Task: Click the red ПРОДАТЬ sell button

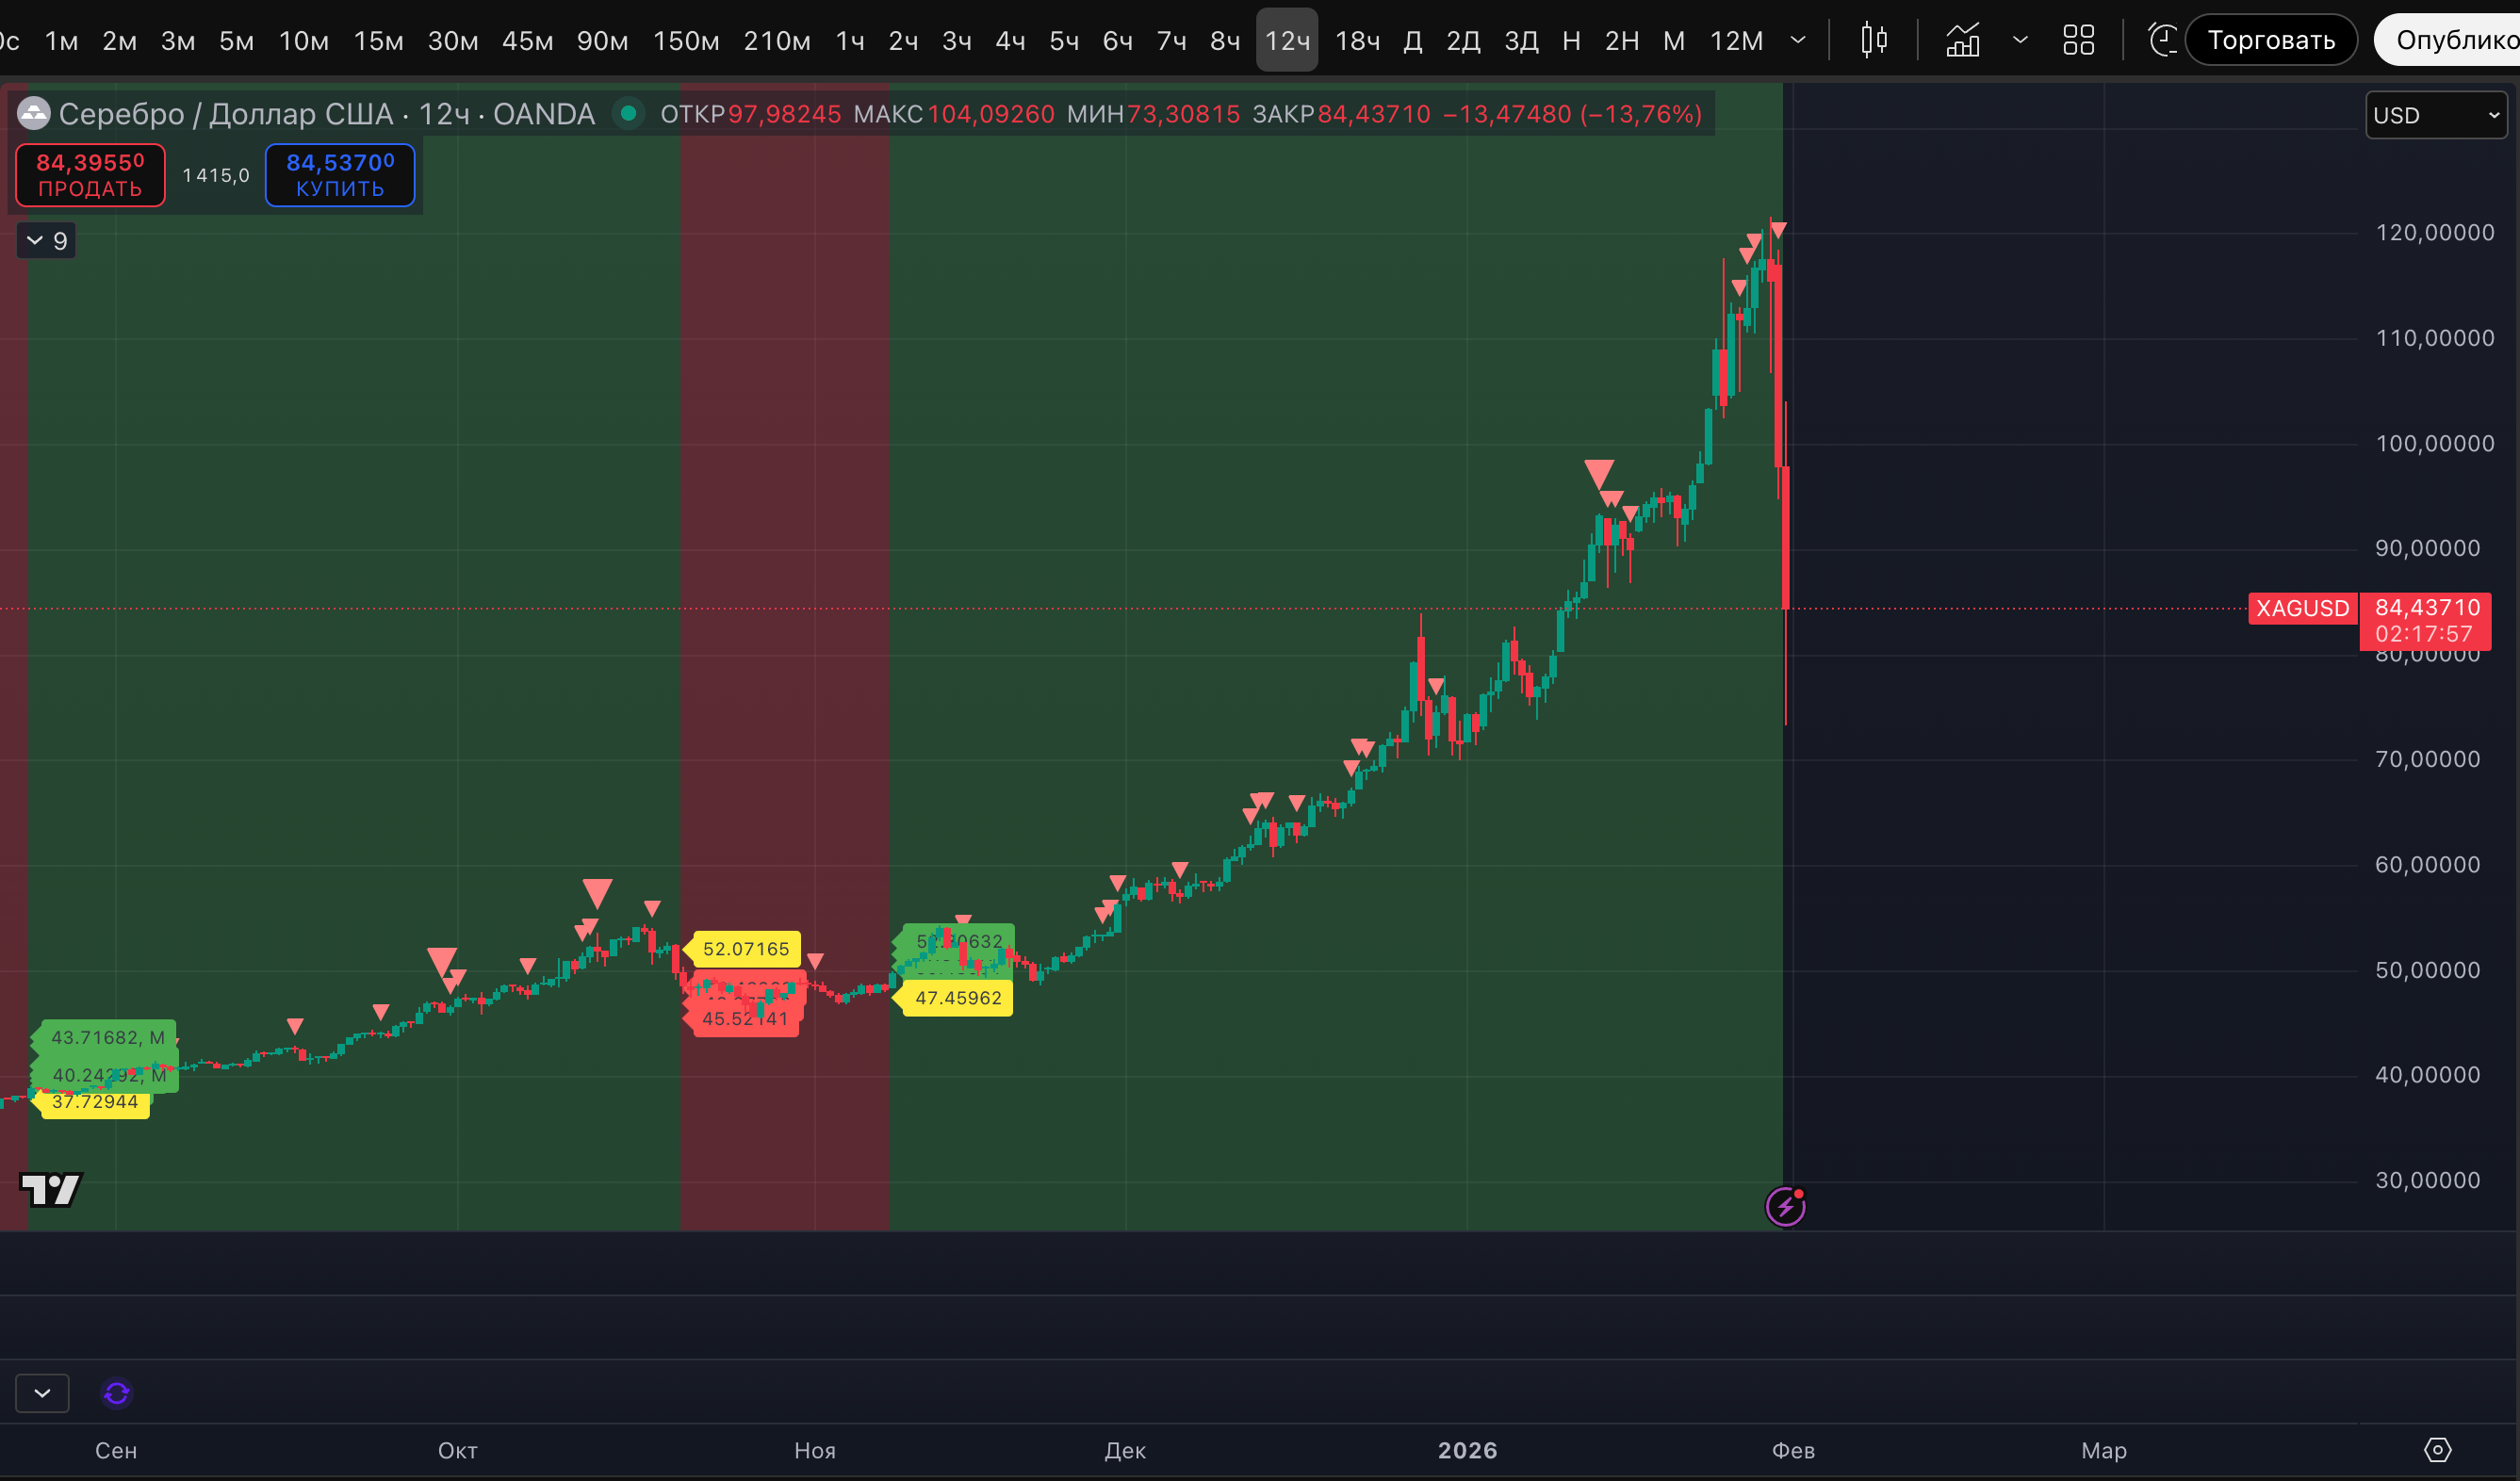Action: click(90, 175)
